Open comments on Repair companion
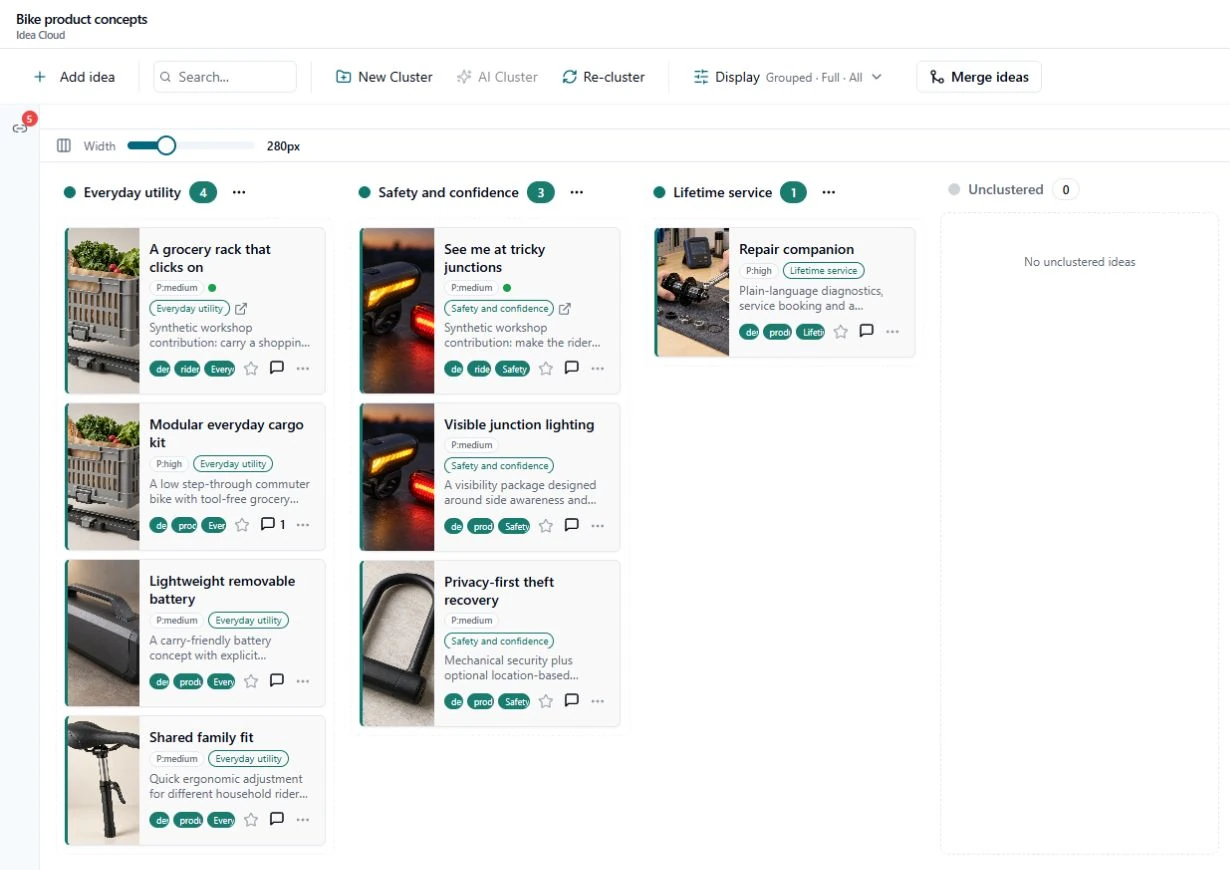 click(x=867, y=331)
